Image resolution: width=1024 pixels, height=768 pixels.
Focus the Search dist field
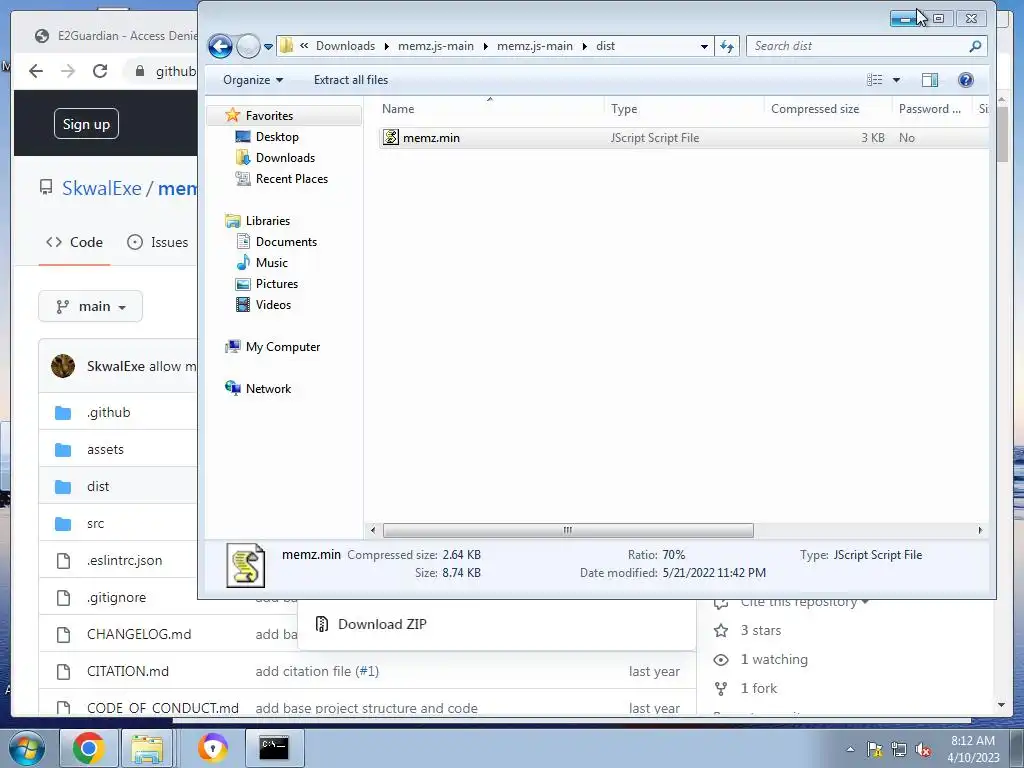pos(857,46)
